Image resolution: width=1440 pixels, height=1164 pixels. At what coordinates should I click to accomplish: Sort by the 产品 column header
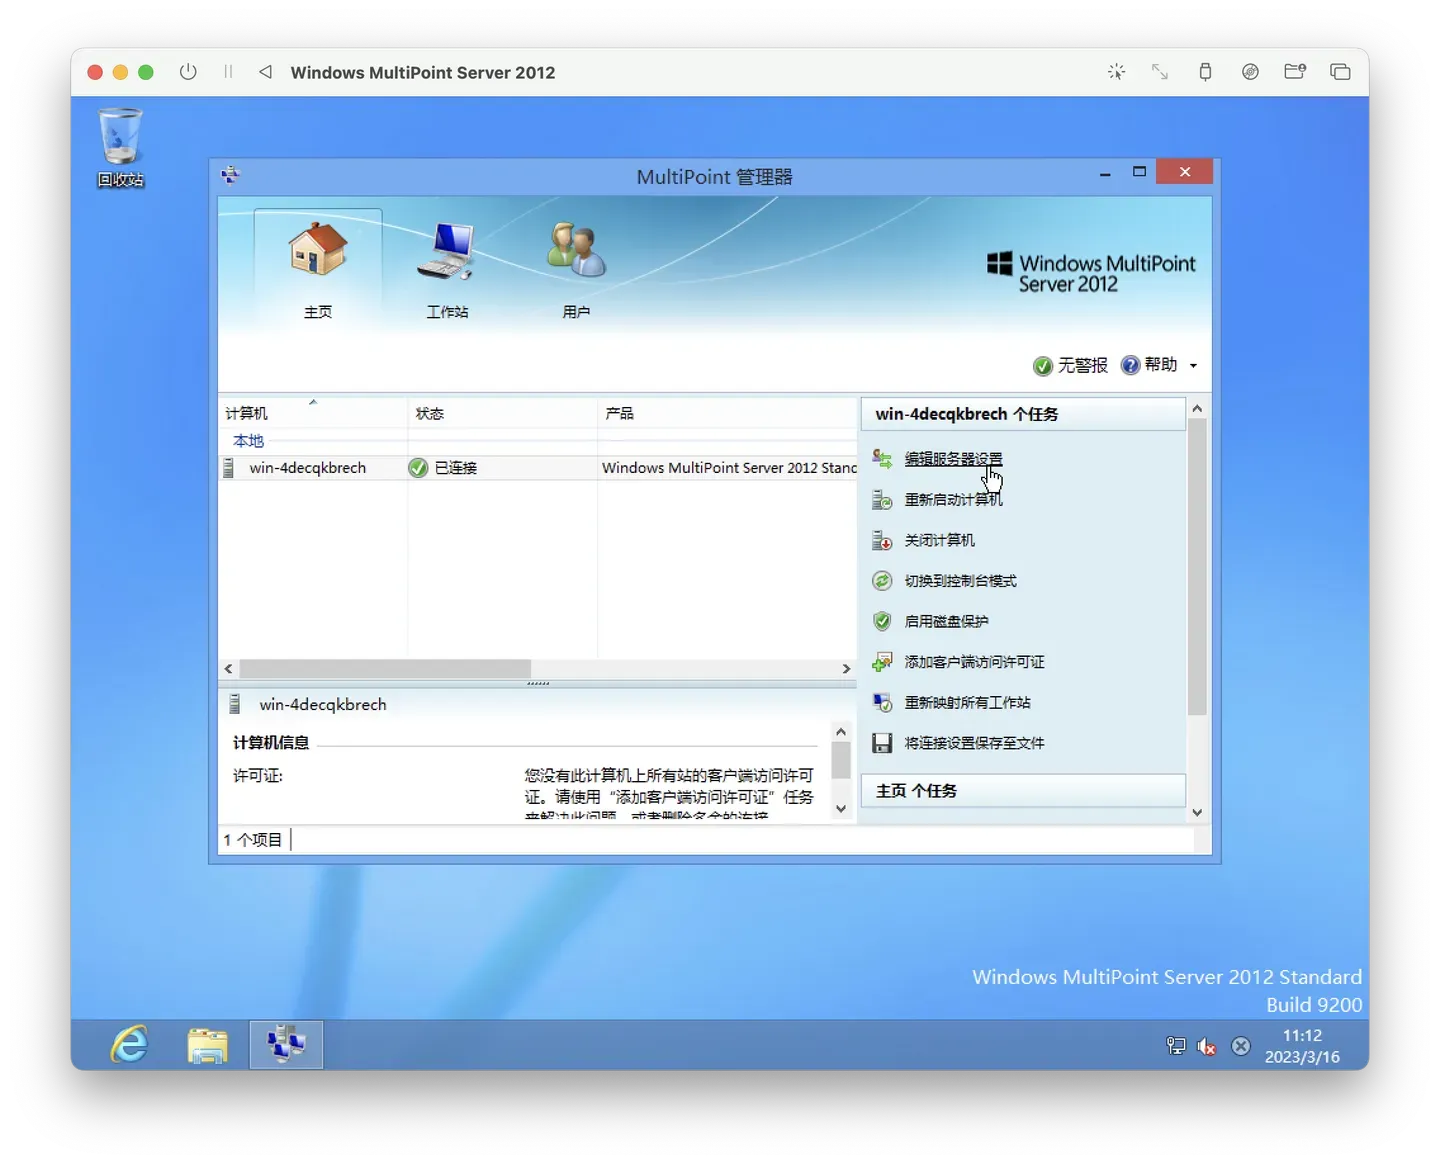pos(727,413)
